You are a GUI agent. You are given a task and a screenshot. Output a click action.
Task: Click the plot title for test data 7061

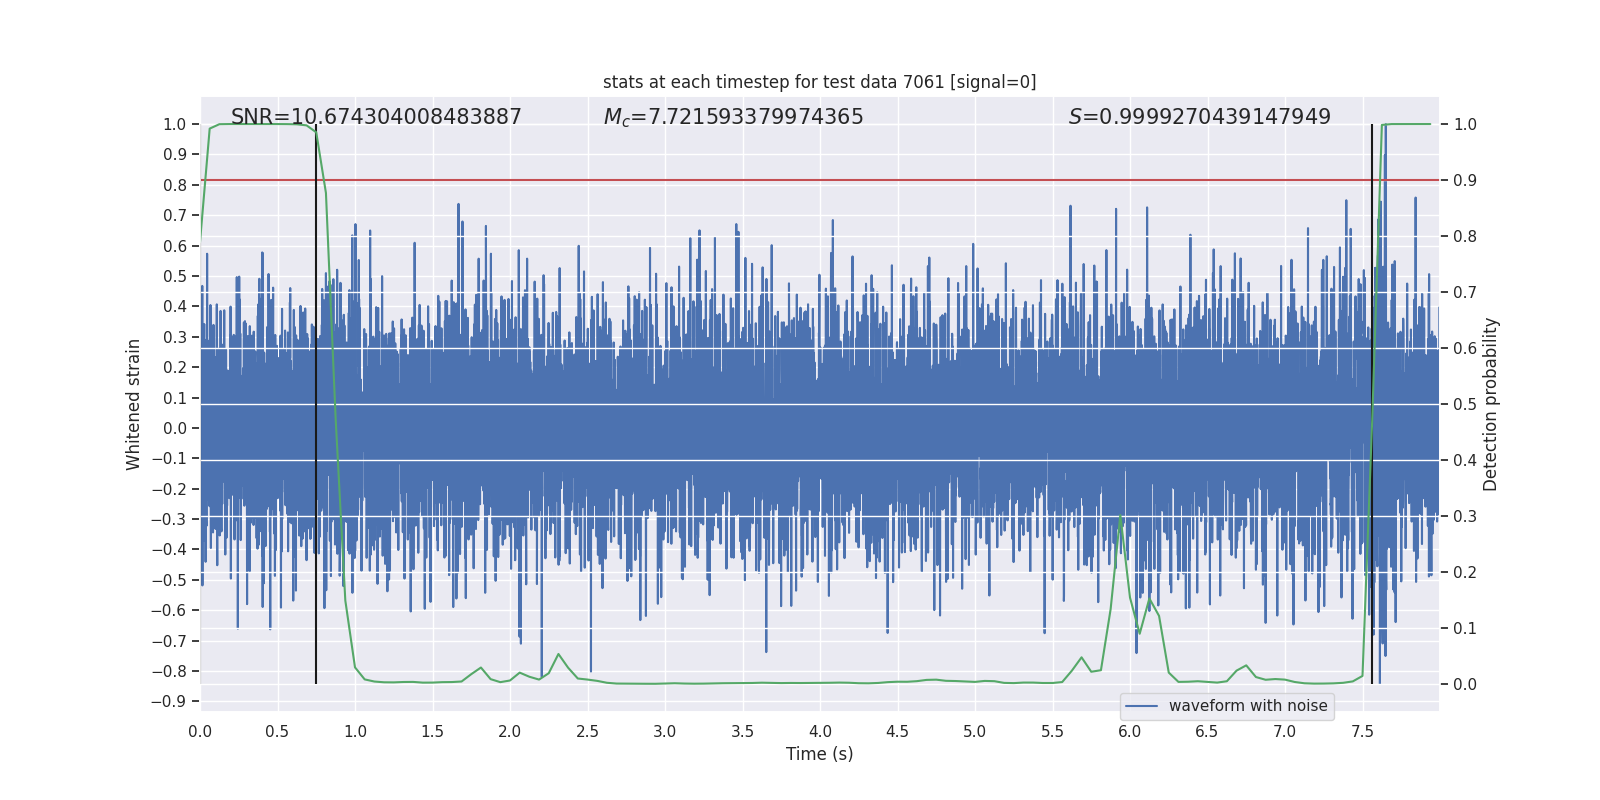[819, 82]
